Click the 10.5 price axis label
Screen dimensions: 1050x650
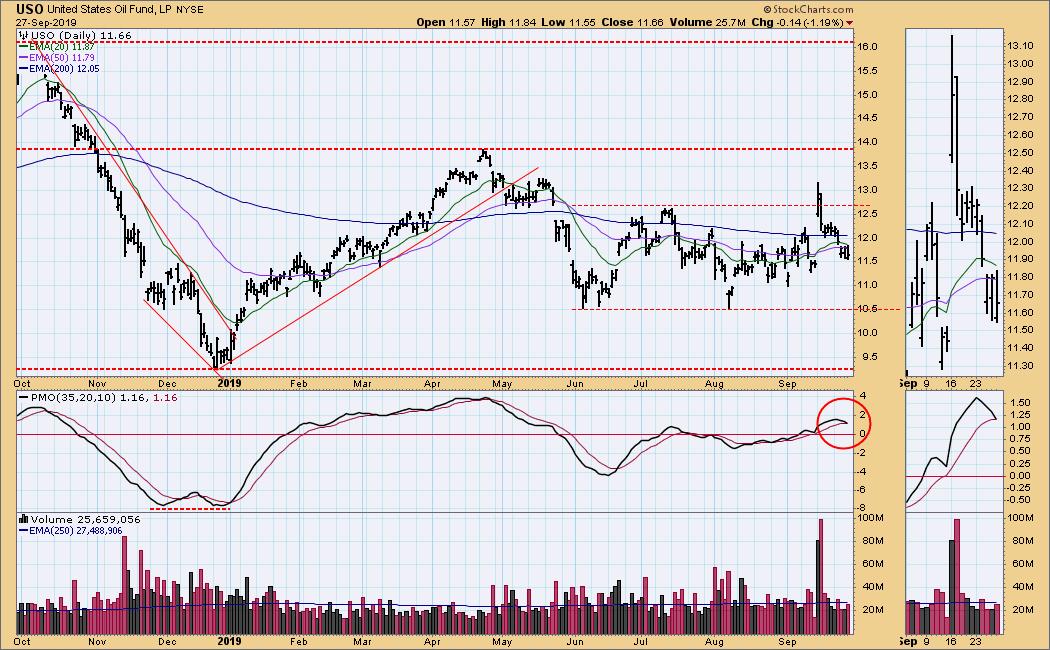click(868, 309)
